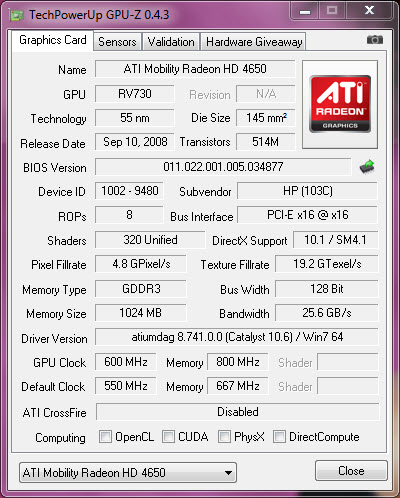400x498 pixels.
Task: Click the camera screenshot icon
Action: coord(375,40)
